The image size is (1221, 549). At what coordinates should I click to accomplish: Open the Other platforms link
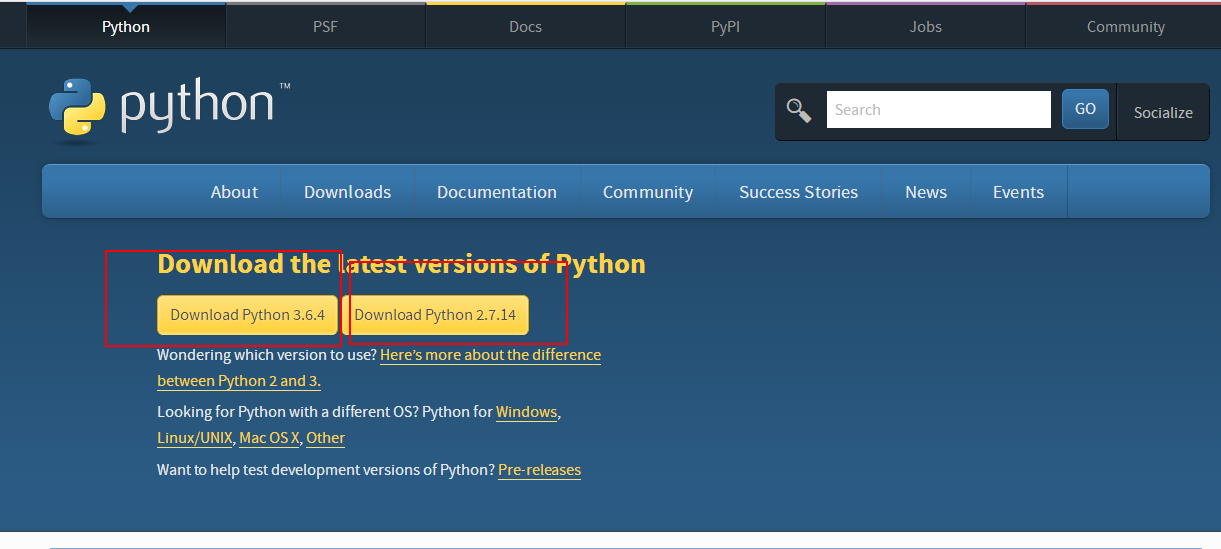[x=325, y=438]
